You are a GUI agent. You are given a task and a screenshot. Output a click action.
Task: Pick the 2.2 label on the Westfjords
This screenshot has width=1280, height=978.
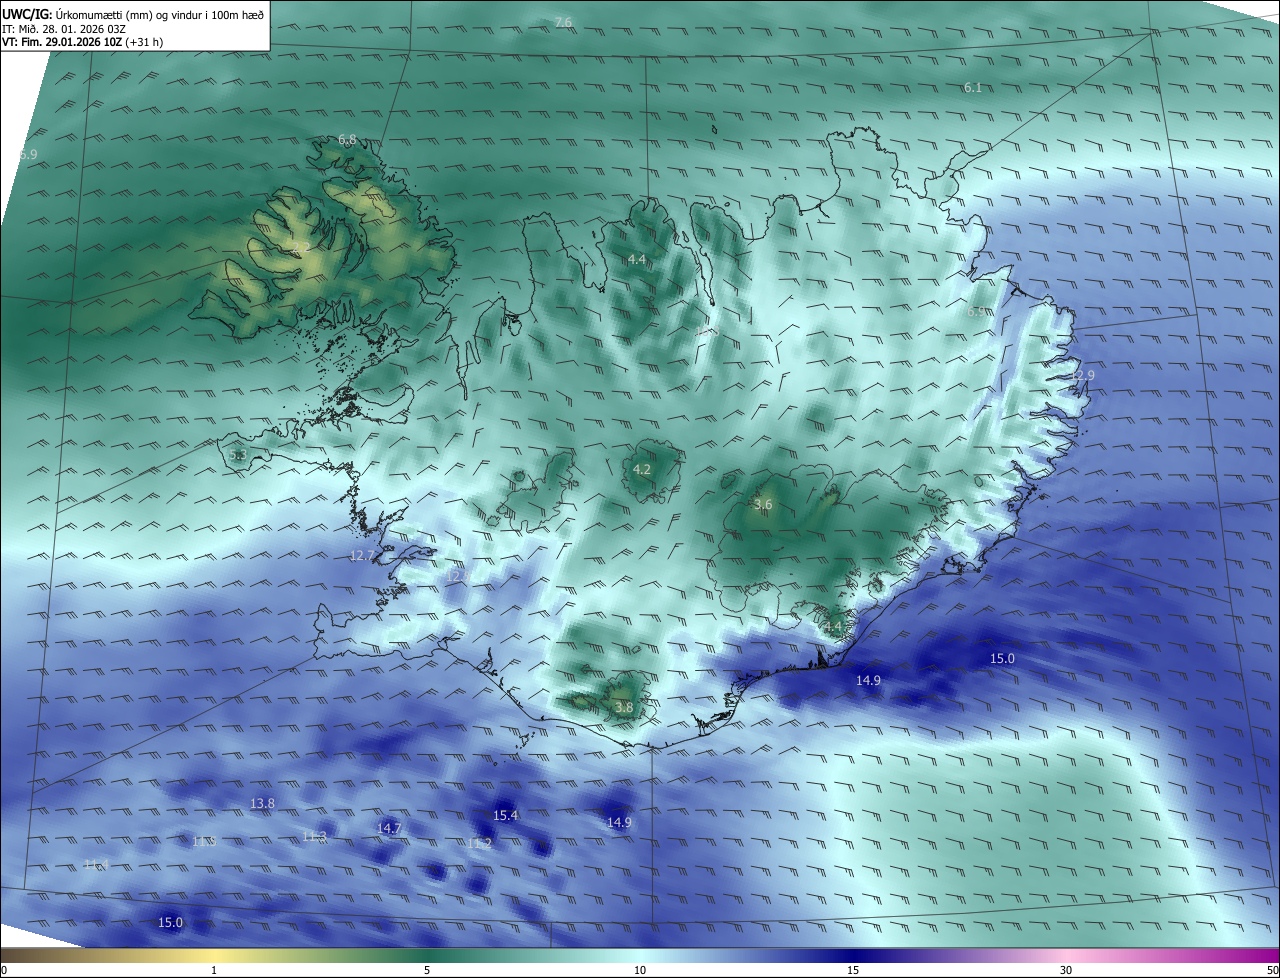tap(300, 247)
